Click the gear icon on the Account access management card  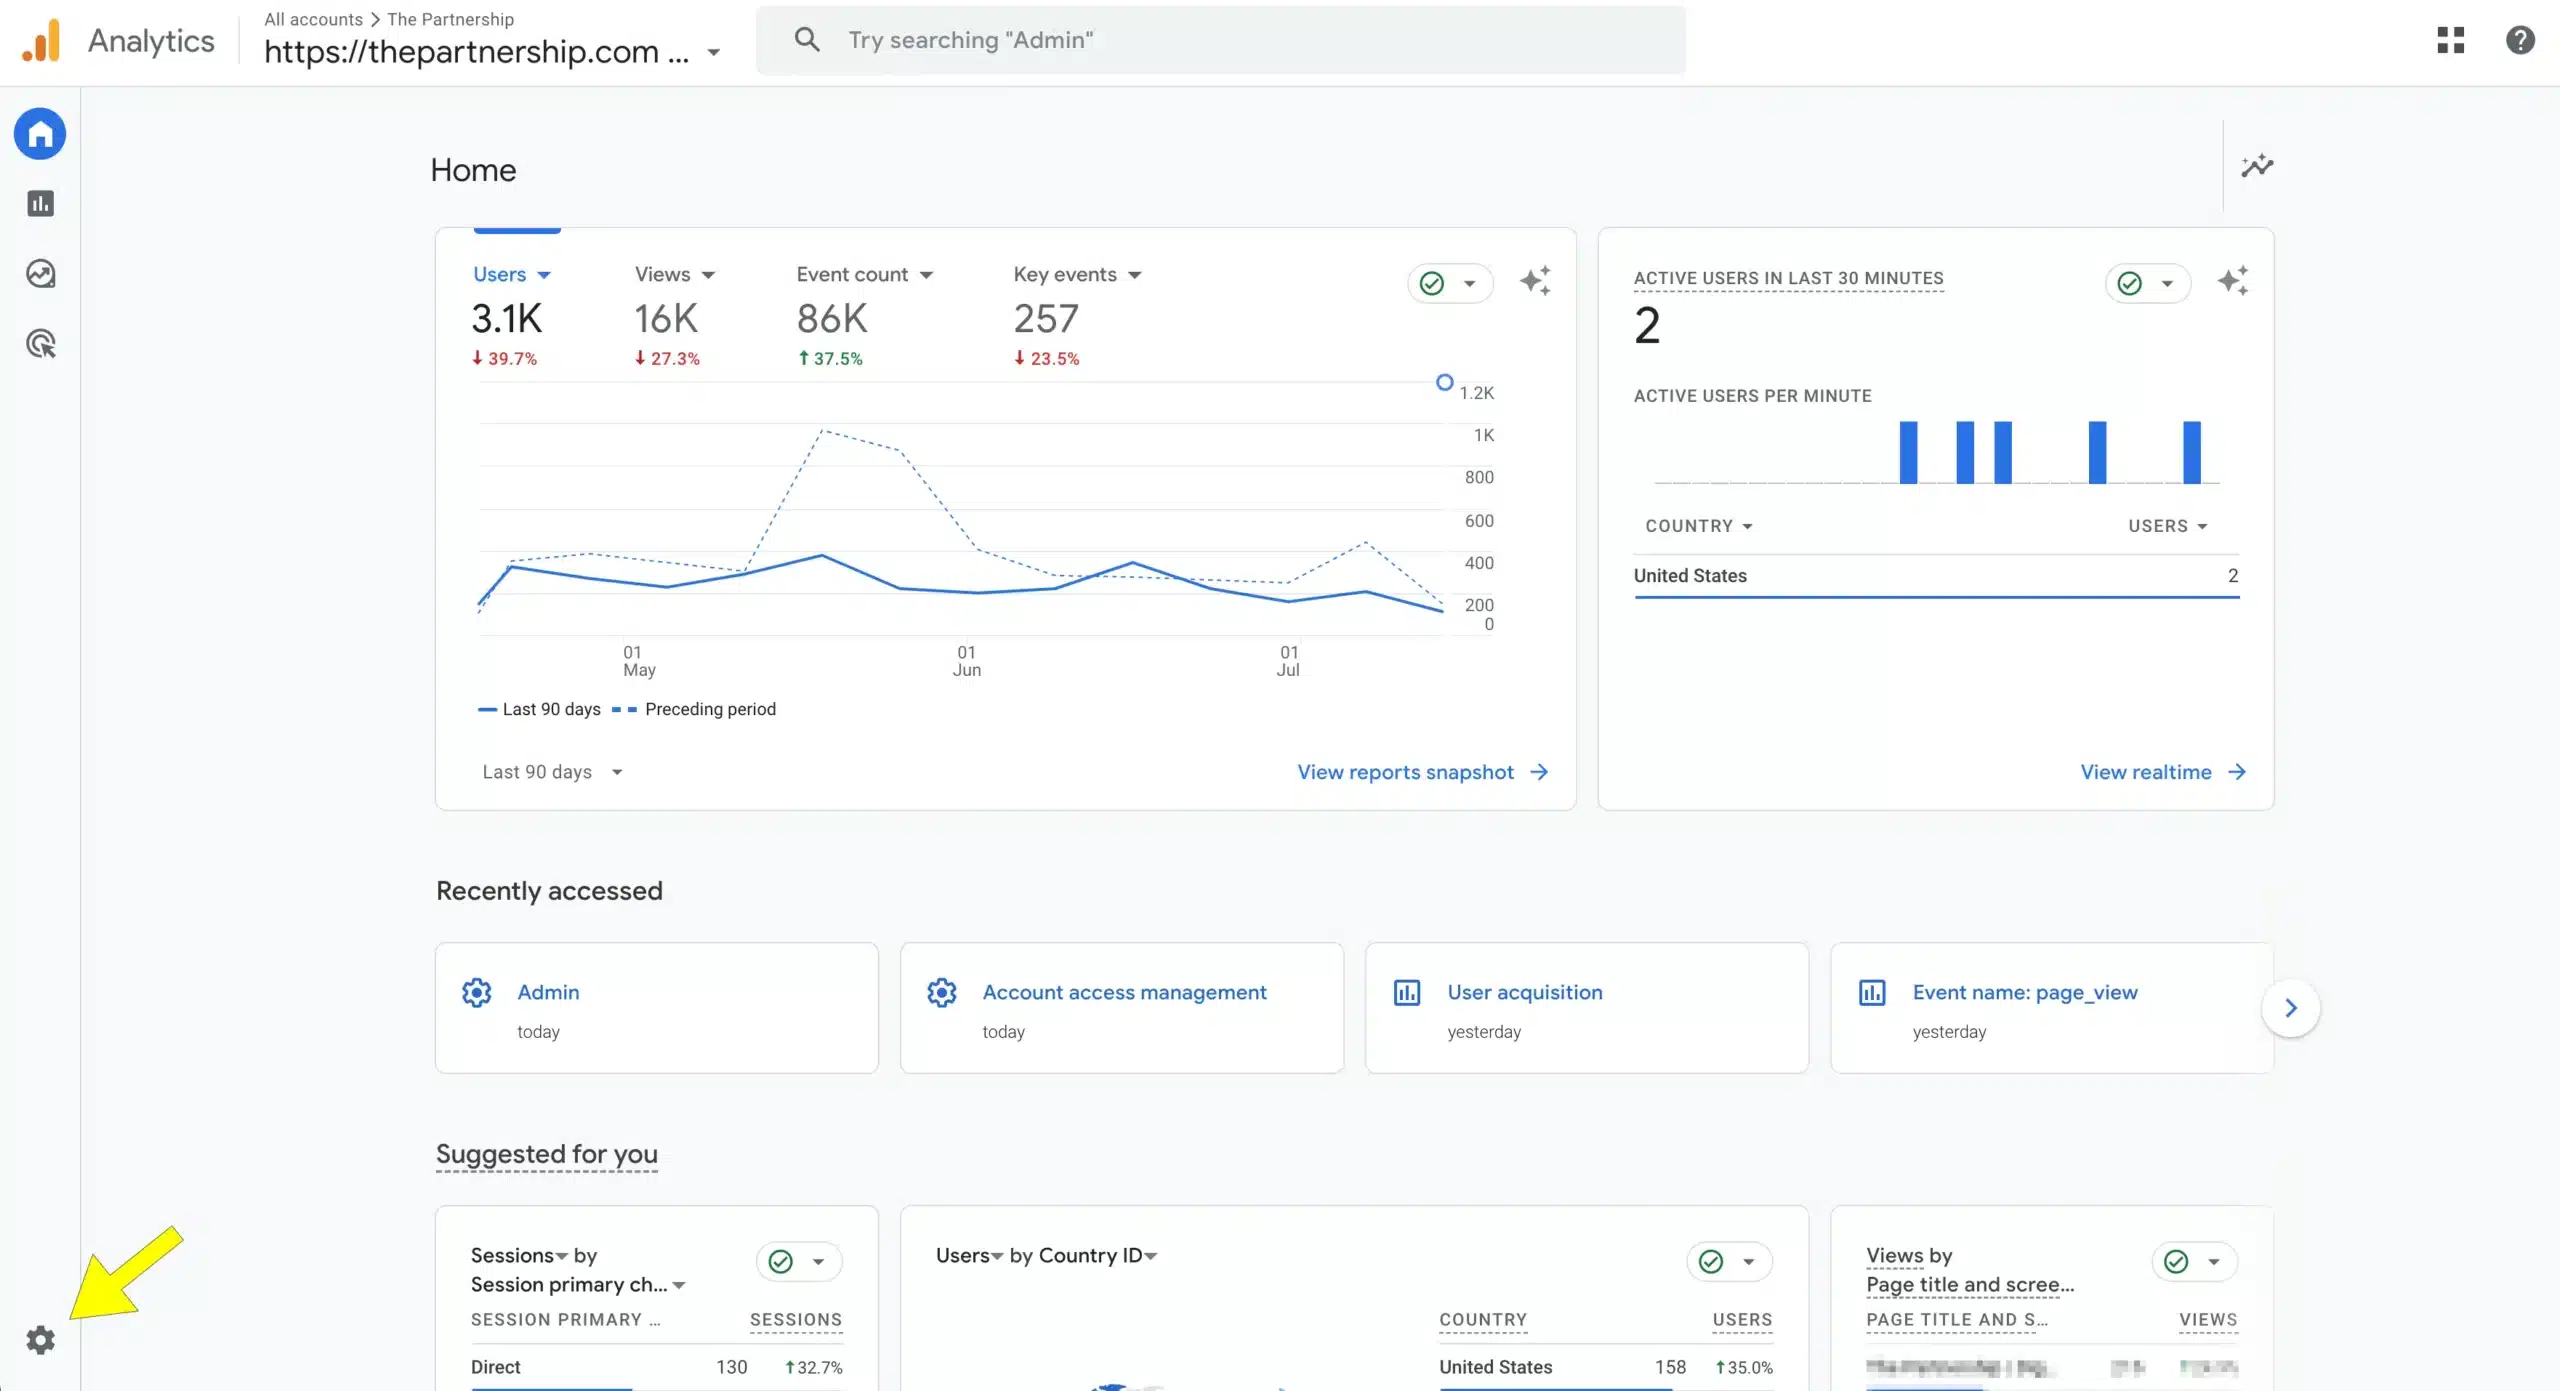(x=942, y=992)
